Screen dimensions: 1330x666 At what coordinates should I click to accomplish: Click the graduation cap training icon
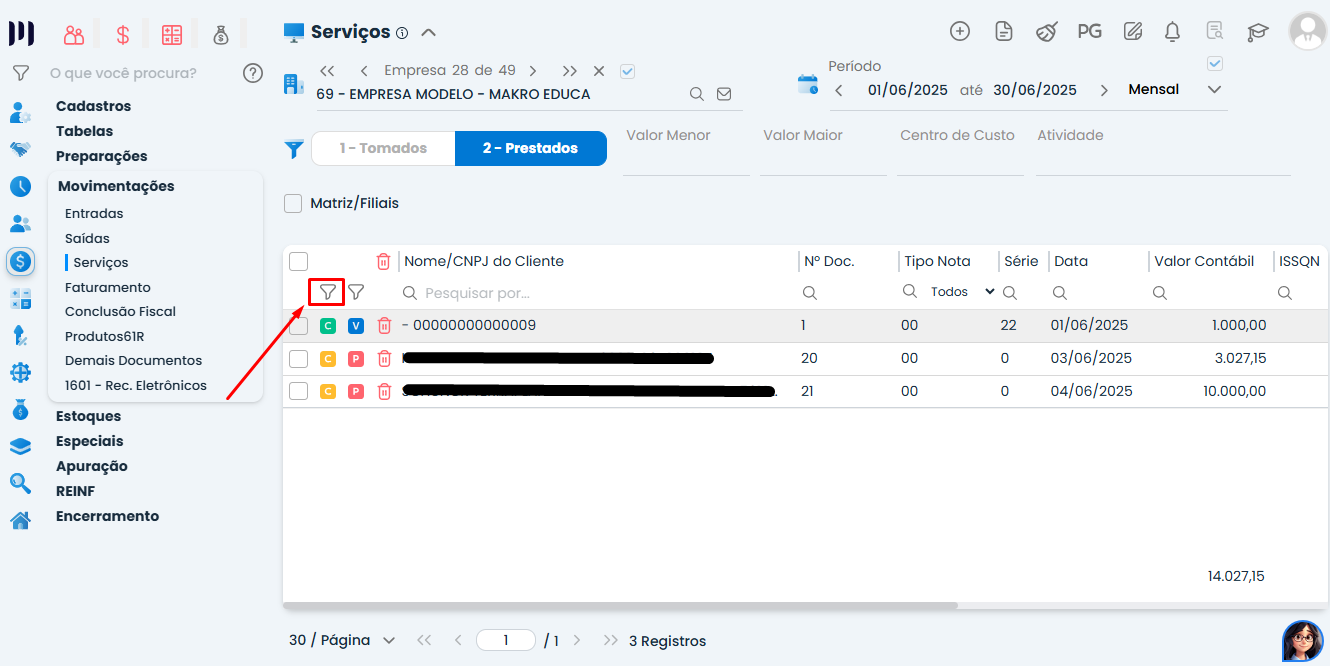point(1258,31)
